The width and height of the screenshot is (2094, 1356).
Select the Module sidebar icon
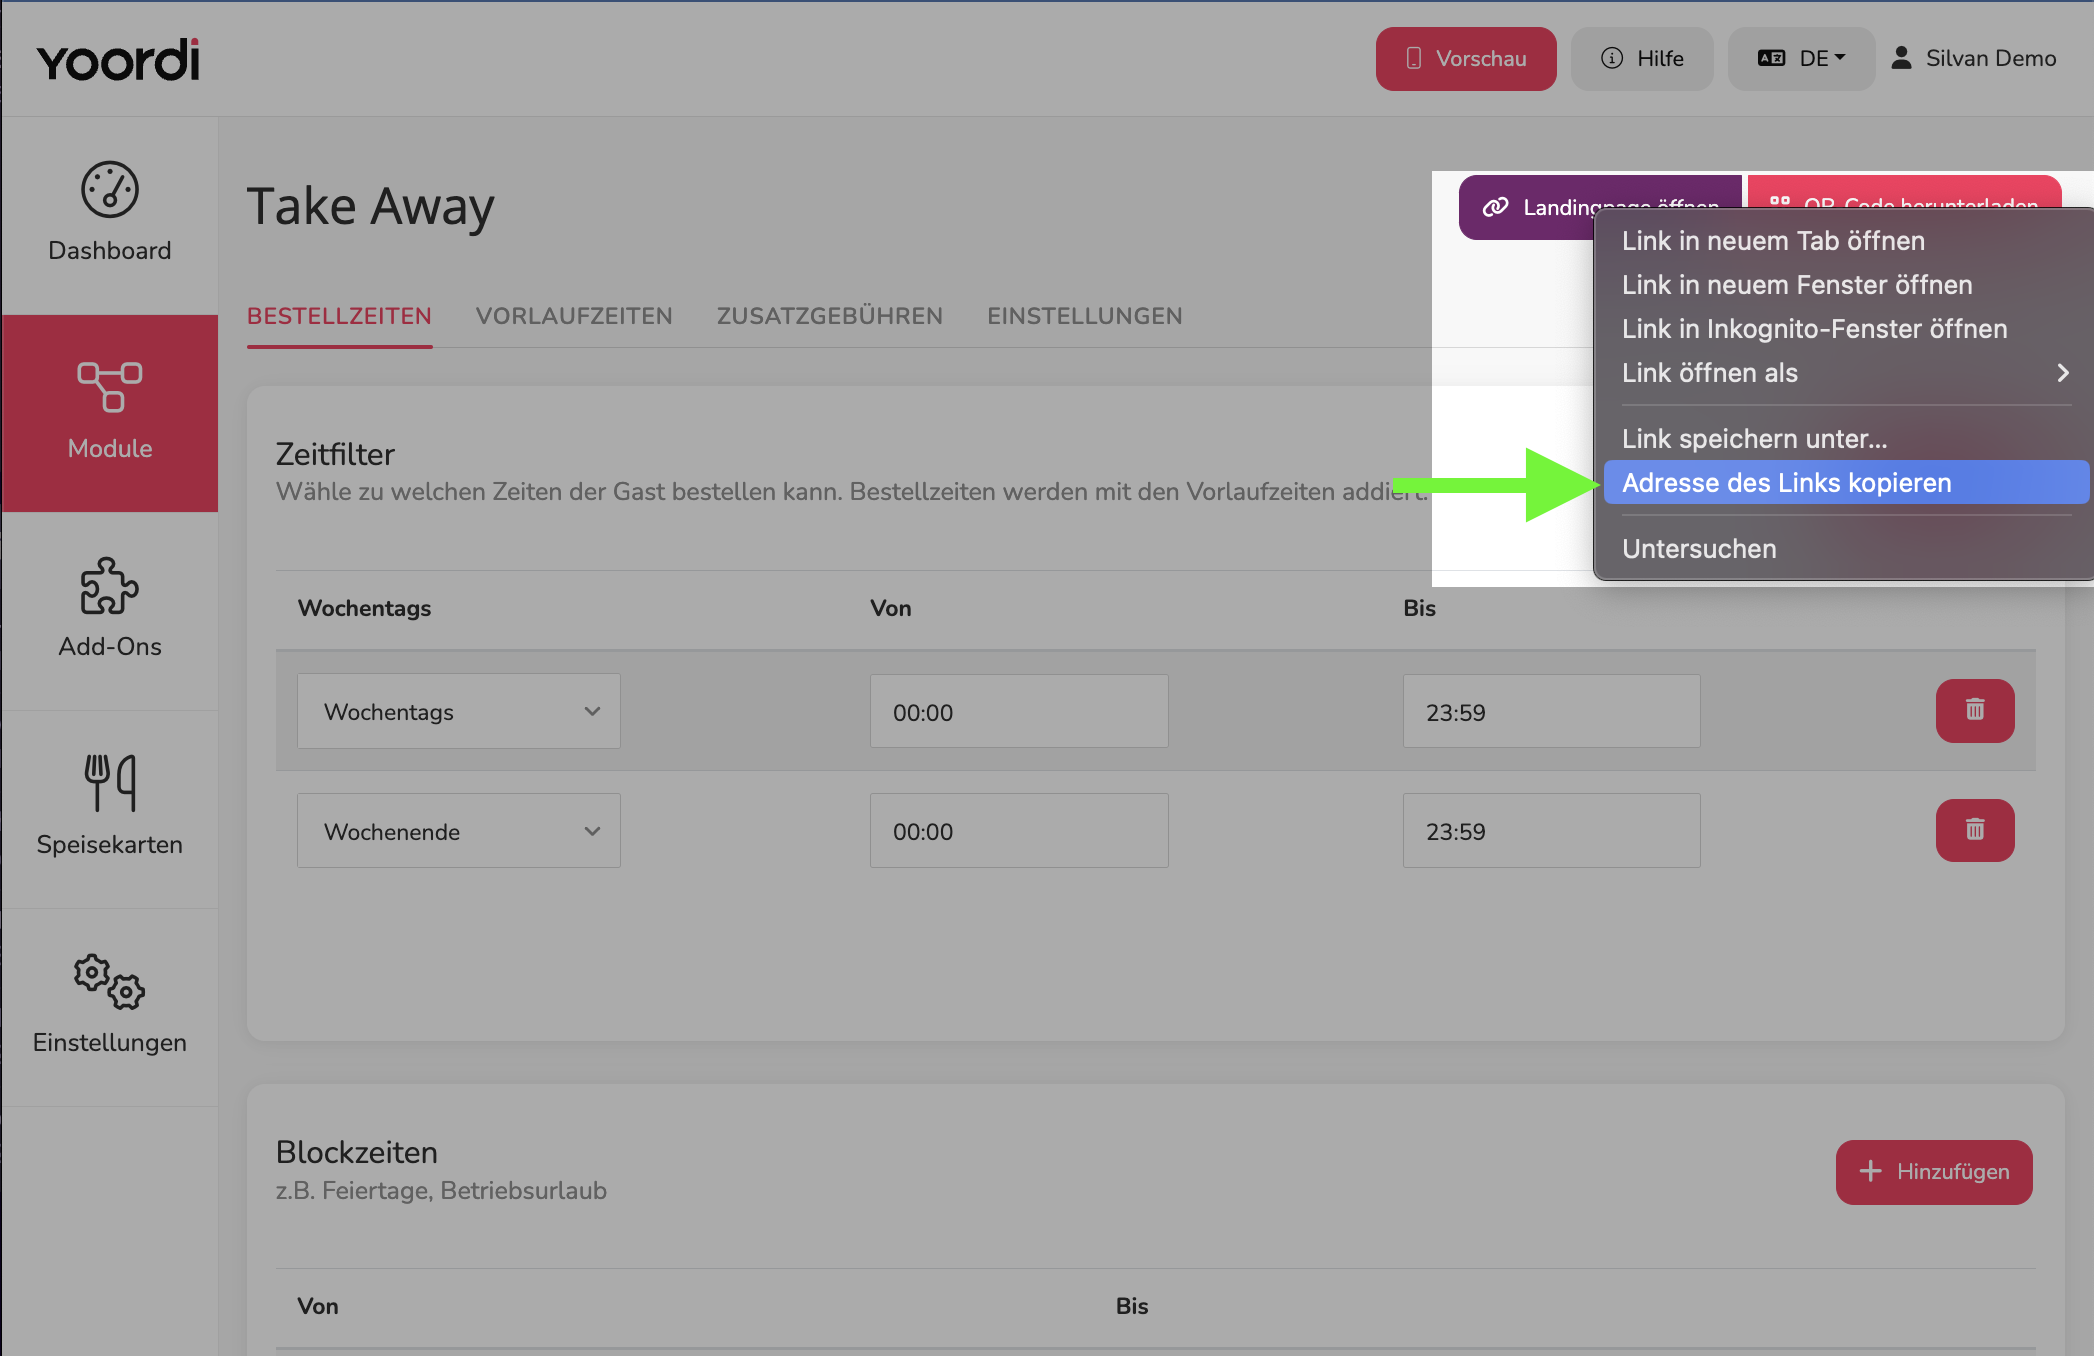(110, 387)
